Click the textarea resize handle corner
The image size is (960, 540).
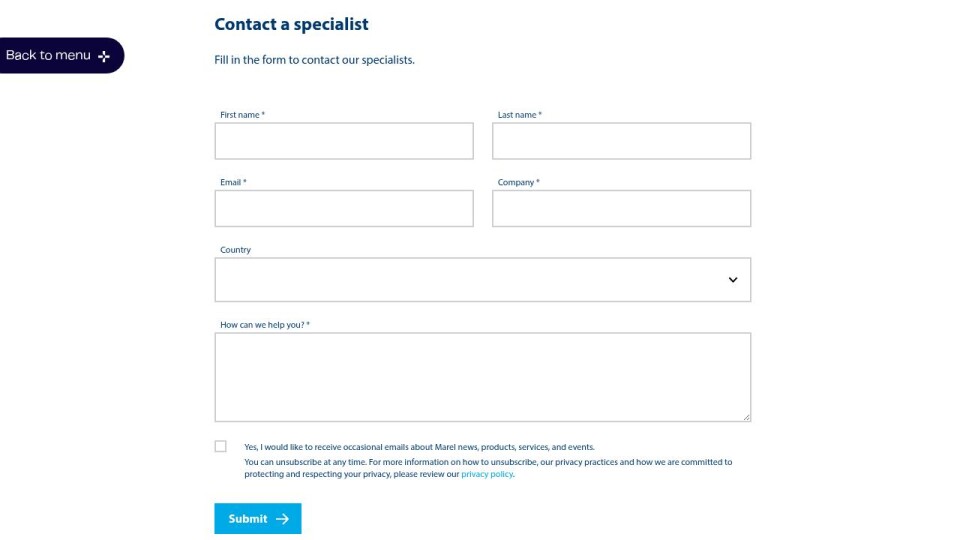point(746,417)
